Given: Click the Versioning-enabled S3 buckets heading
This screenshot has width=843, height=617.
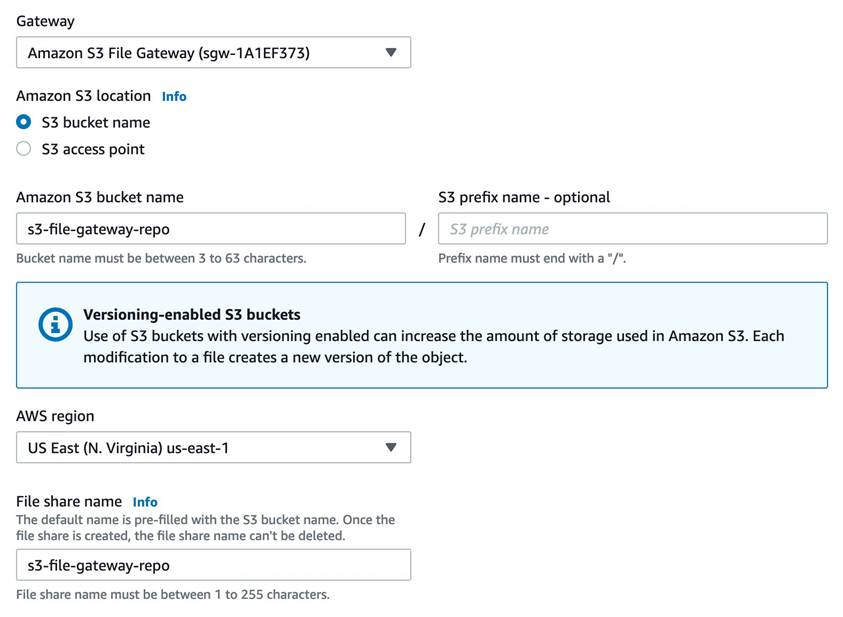Looking at the screenshot, I should pos(192,314).
